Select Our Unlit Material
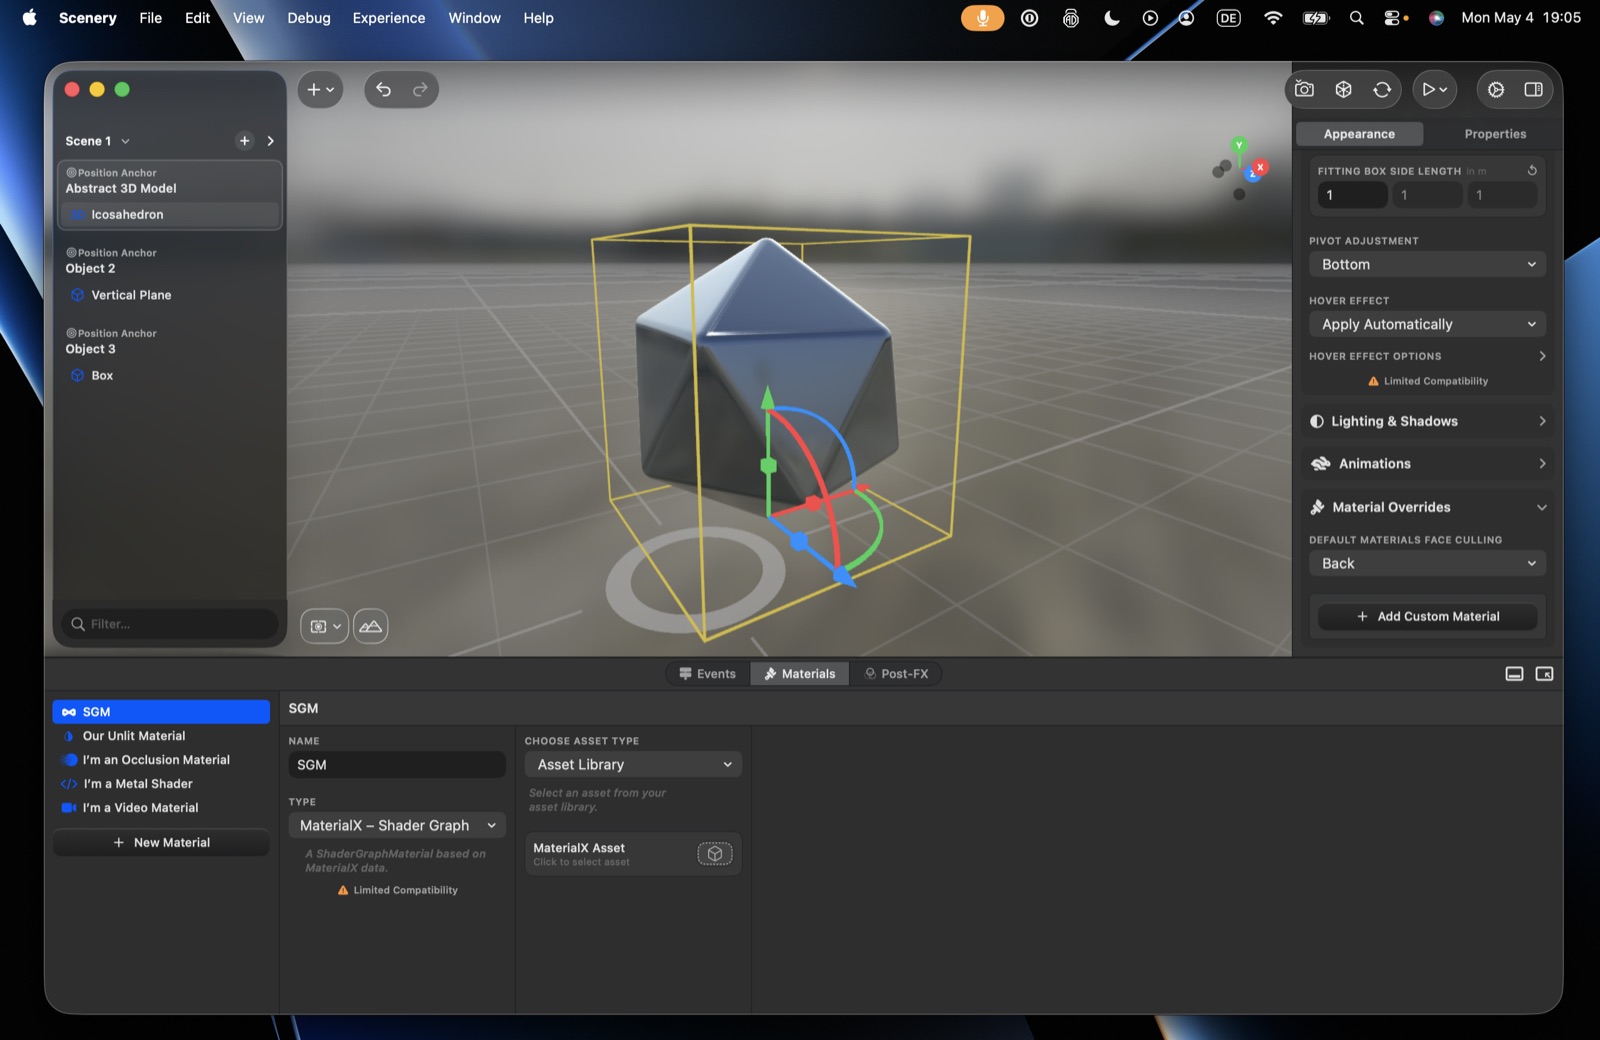The height and width of the screenshot is (1040, 1600). (161, 736)
